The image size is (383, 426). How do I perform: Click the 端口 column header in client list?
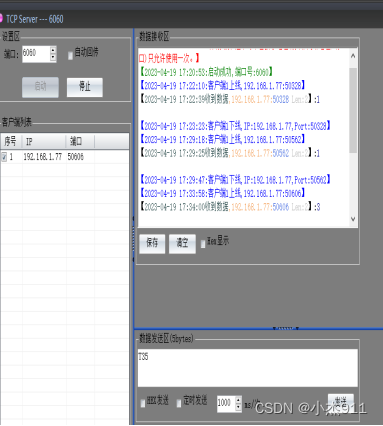click(80, 142)
